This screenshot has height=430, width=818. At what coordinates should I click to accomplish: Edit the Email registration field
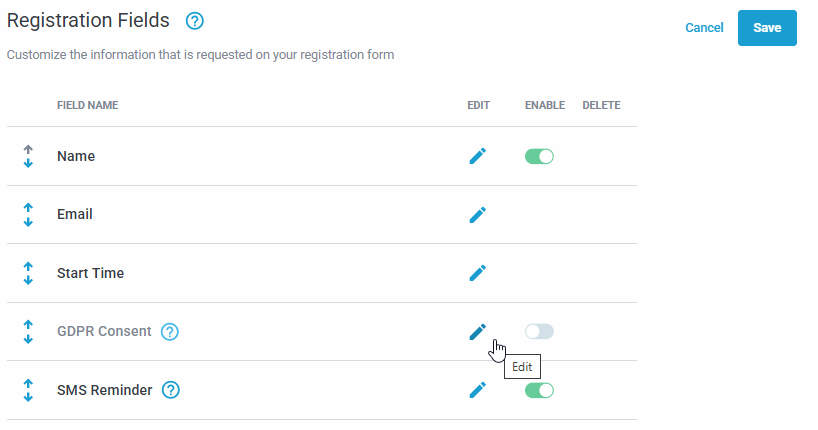(478, 214)
